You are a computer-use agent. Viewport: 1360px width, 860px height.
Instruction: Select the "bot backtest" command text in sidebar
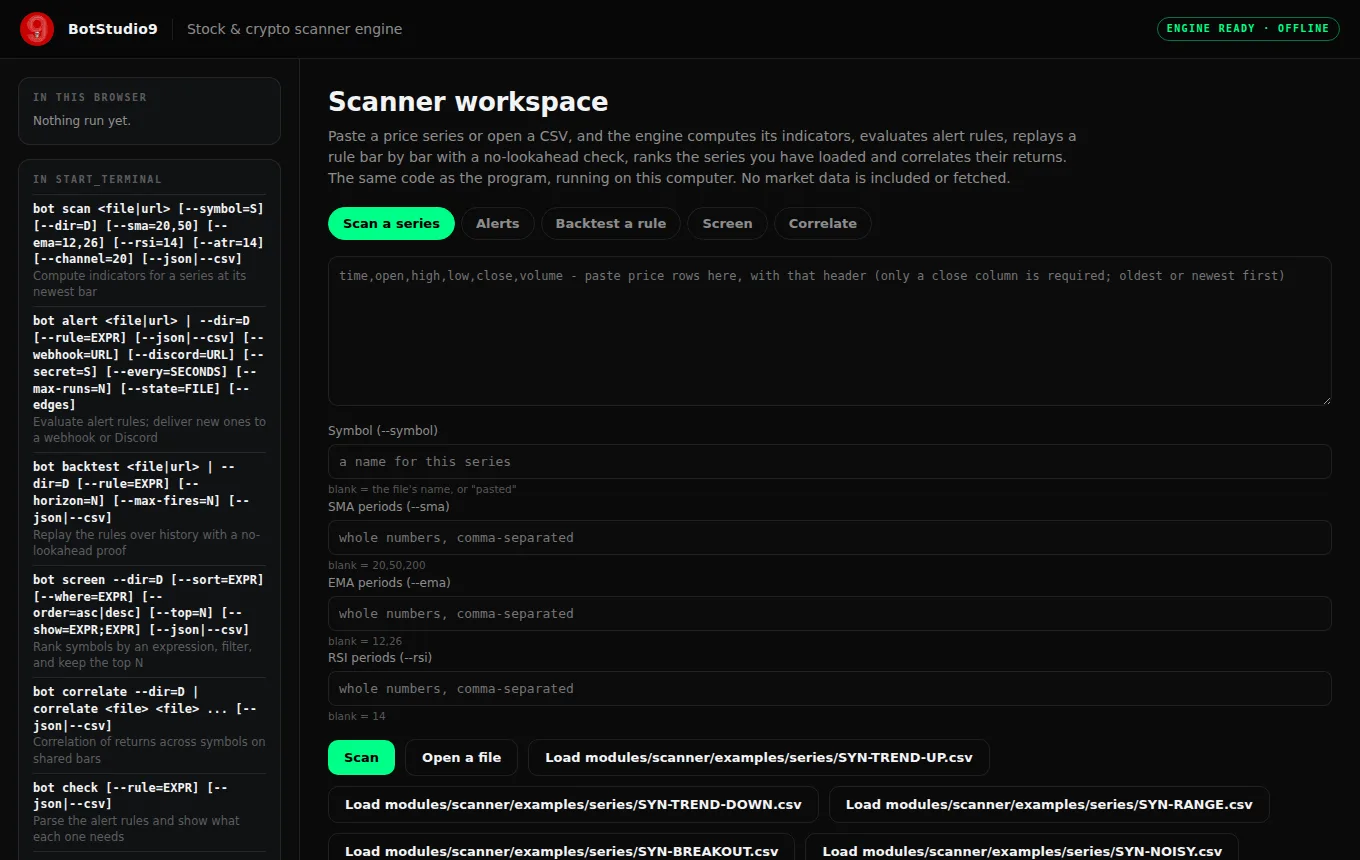[x=142, y=492]
